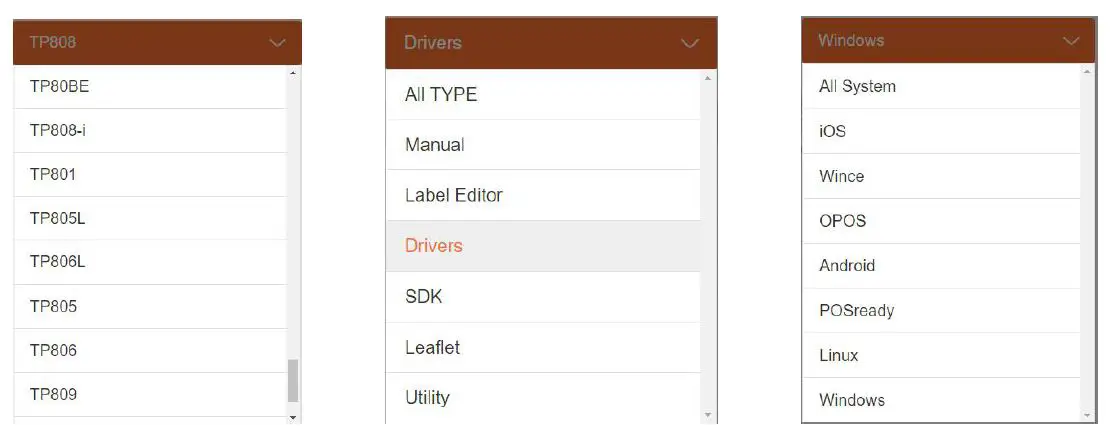
Task: Select the highlighted Drivers option
Action: click(434, 246)
